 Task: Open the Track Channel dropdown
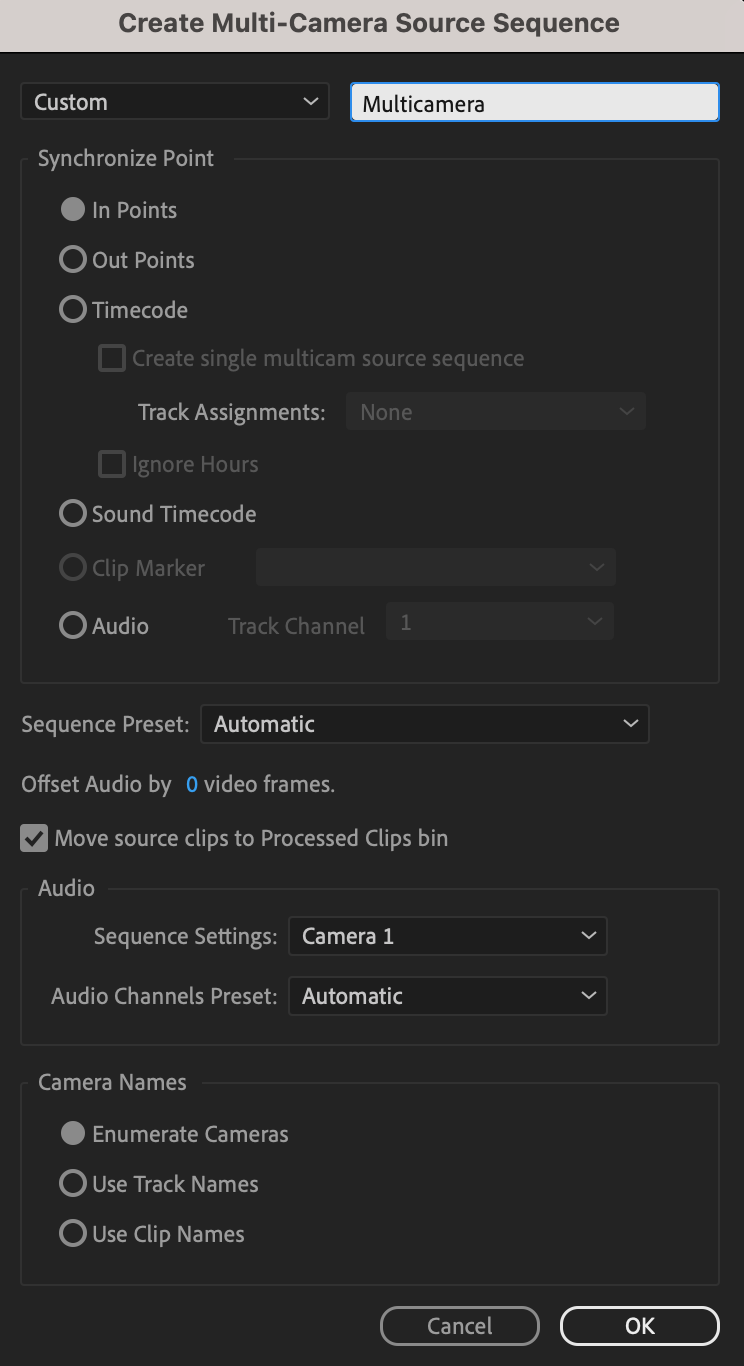click(x=500, y=623)
